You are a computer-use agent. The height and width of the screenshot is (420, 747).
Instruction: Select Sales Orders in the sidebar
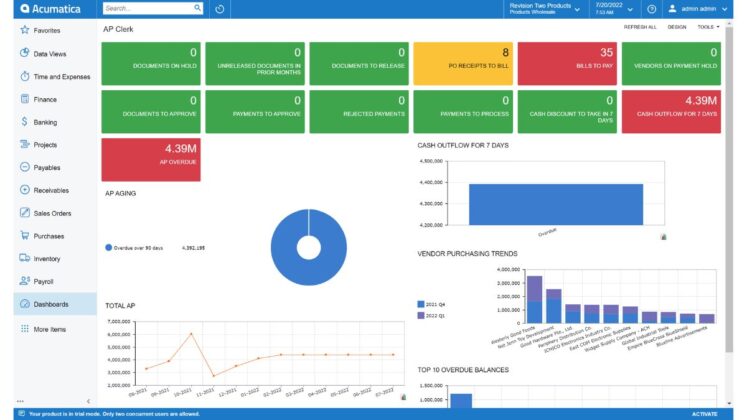pyautogui.click(x=54, y=213)
